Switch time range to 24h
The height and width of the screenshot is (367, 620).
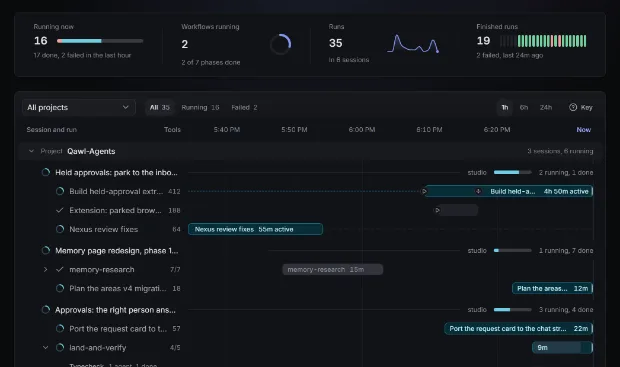pyautogui.click(x=546, y=108)
